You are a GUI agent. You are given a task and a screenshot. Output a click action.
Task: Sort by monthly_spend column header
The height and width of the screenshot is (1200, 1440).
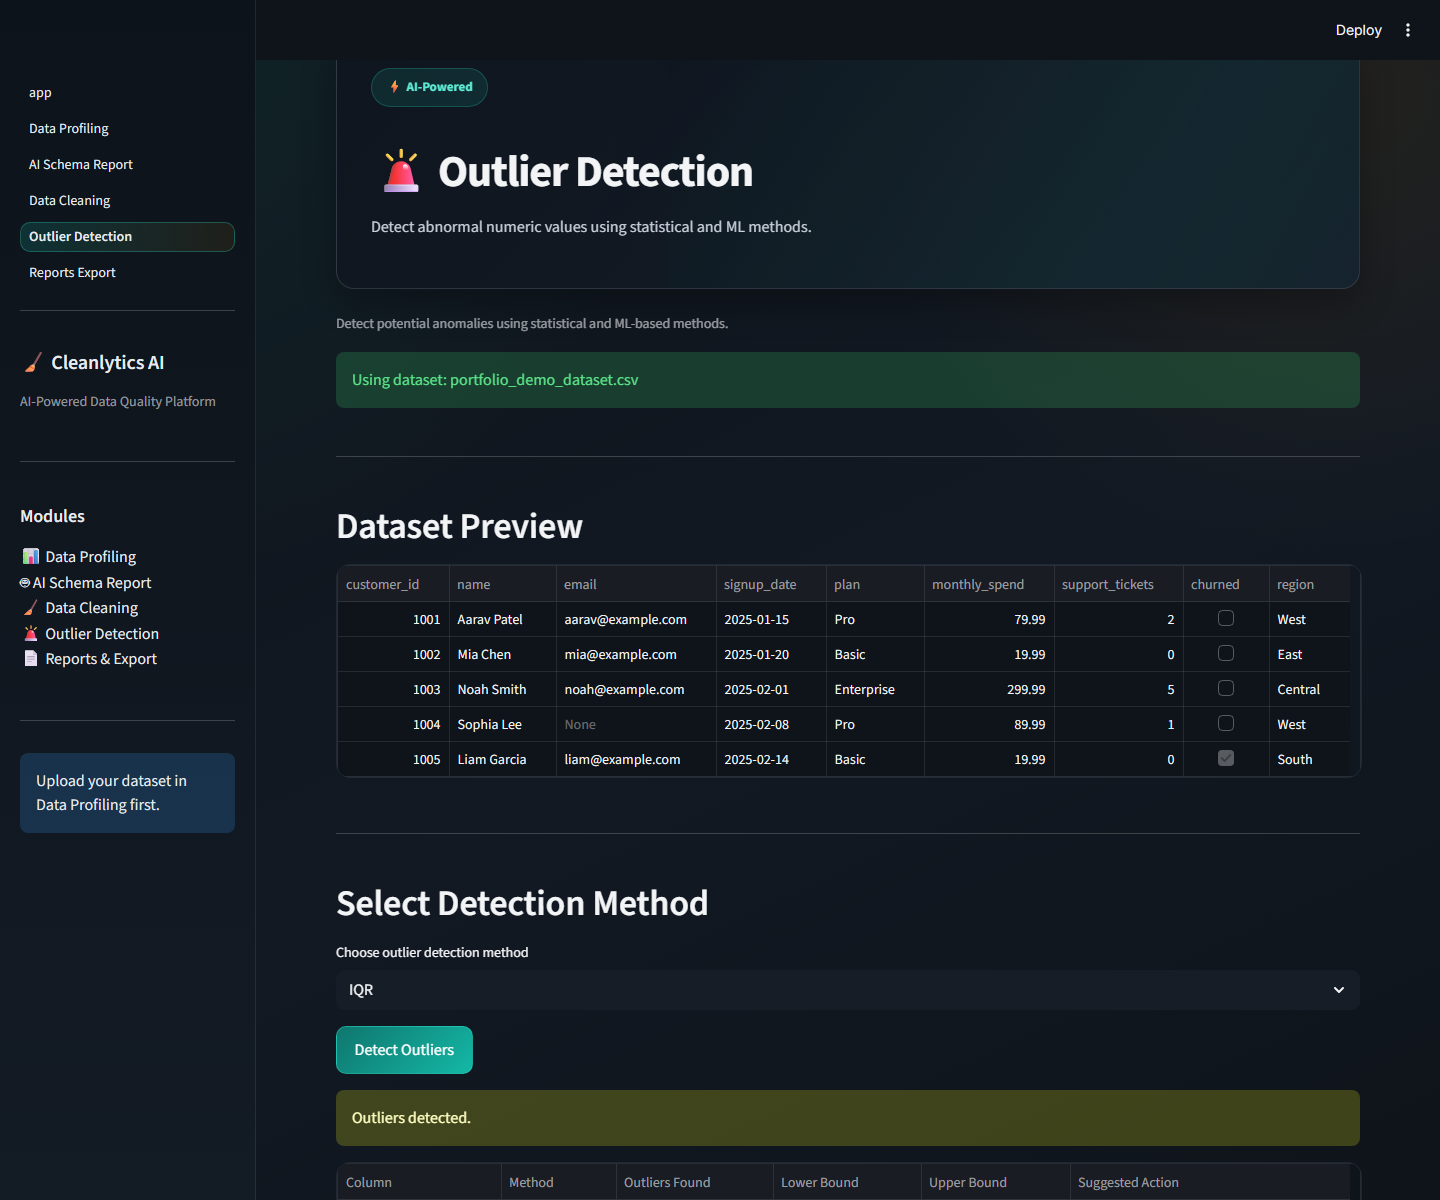pos(989,584)
